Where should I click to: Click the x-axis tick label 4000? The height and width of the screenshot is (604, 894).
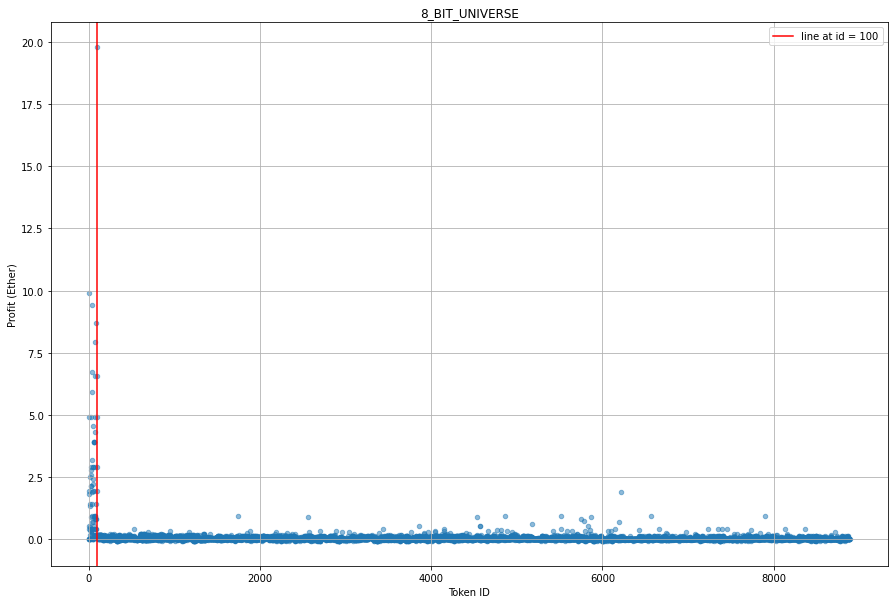pyautogui.click(x=431, y=578)
